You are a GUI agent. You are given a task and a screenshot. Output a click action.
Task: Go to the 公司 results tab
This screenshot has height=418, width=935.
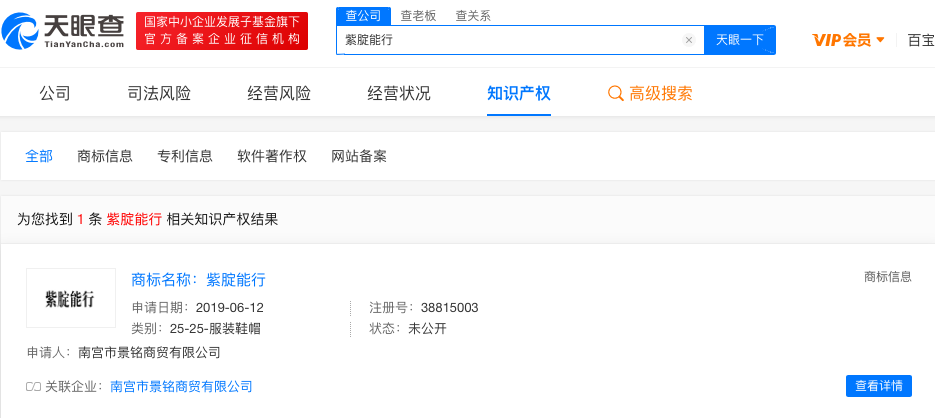[x=55, y=94]
